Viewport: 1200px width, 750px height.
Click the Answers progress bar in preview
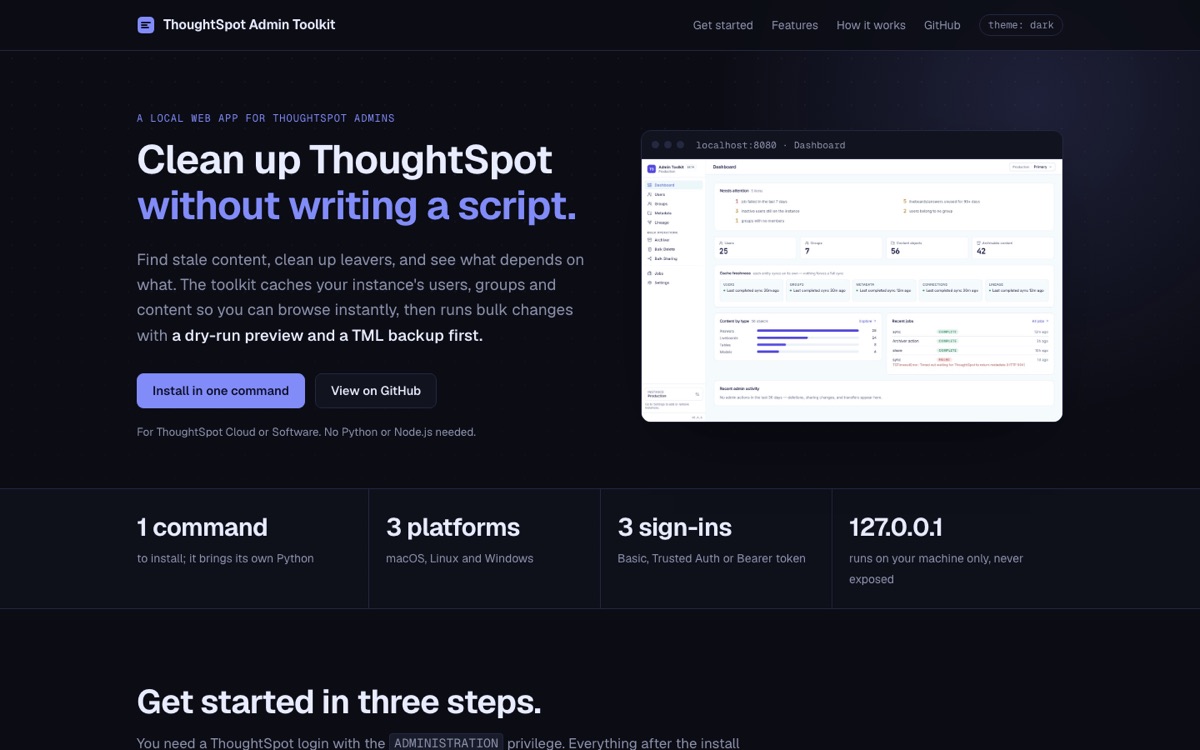pos(808,330)
